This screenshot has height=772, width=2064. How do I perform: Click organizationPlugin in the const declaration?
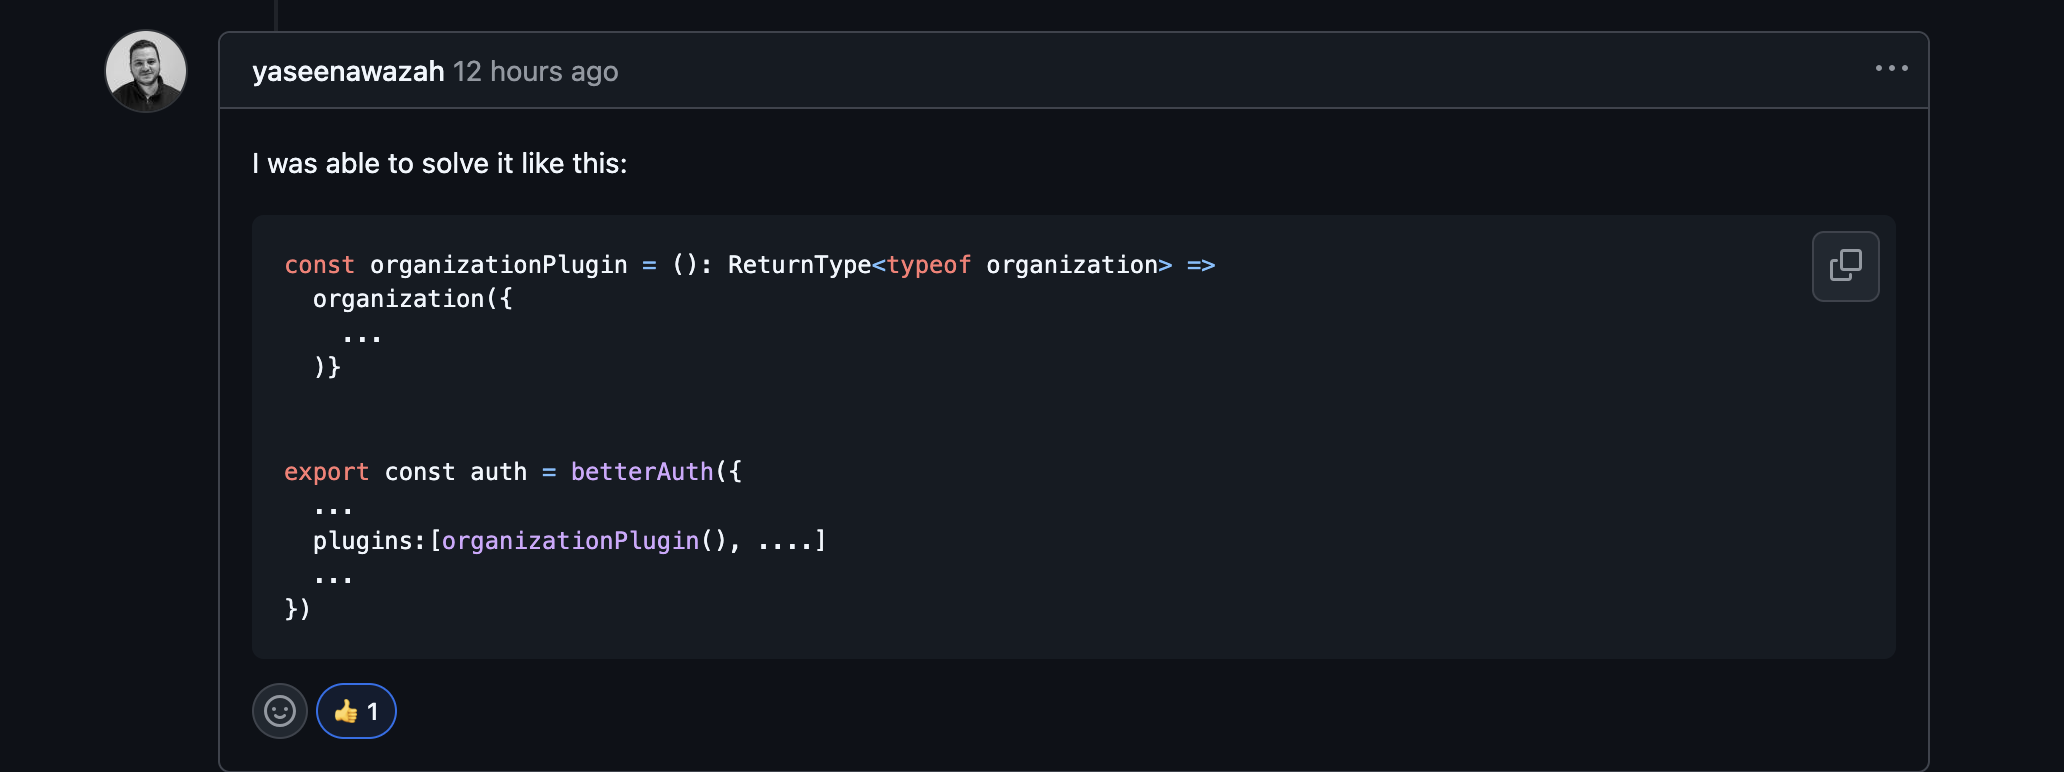point(498,265)
